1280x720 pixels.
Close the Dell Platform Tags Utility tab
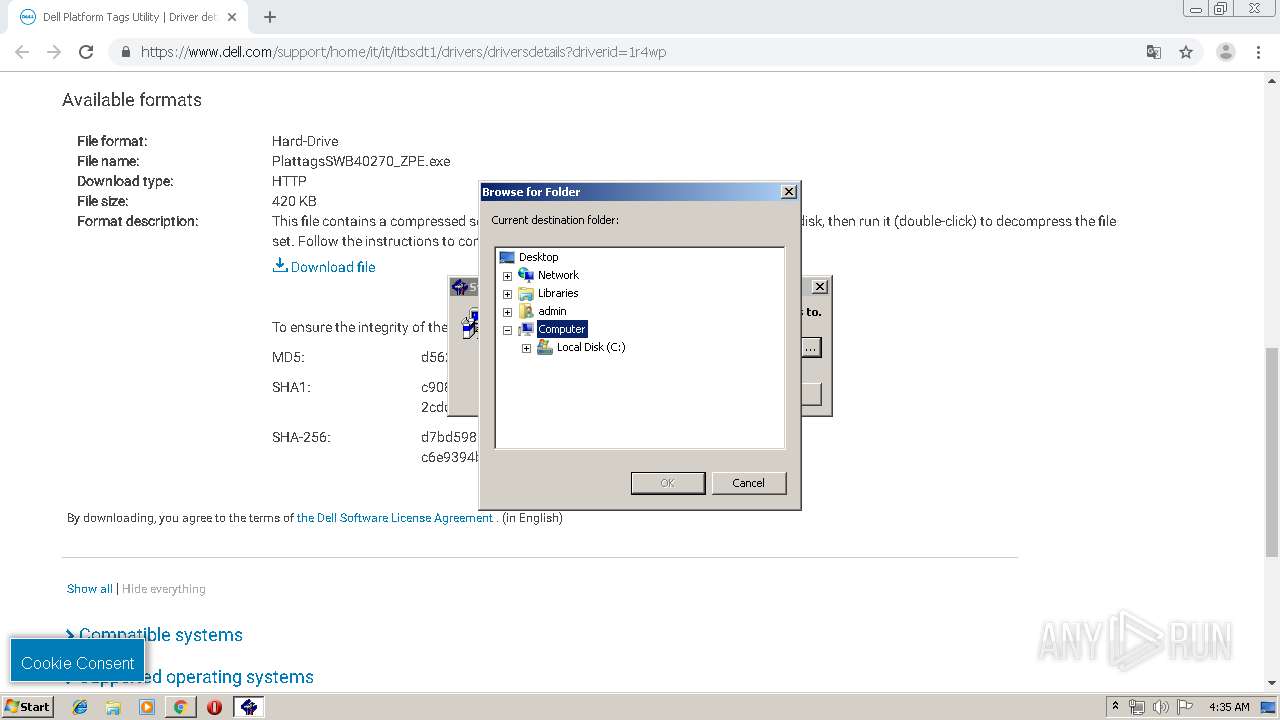[232, 17]
